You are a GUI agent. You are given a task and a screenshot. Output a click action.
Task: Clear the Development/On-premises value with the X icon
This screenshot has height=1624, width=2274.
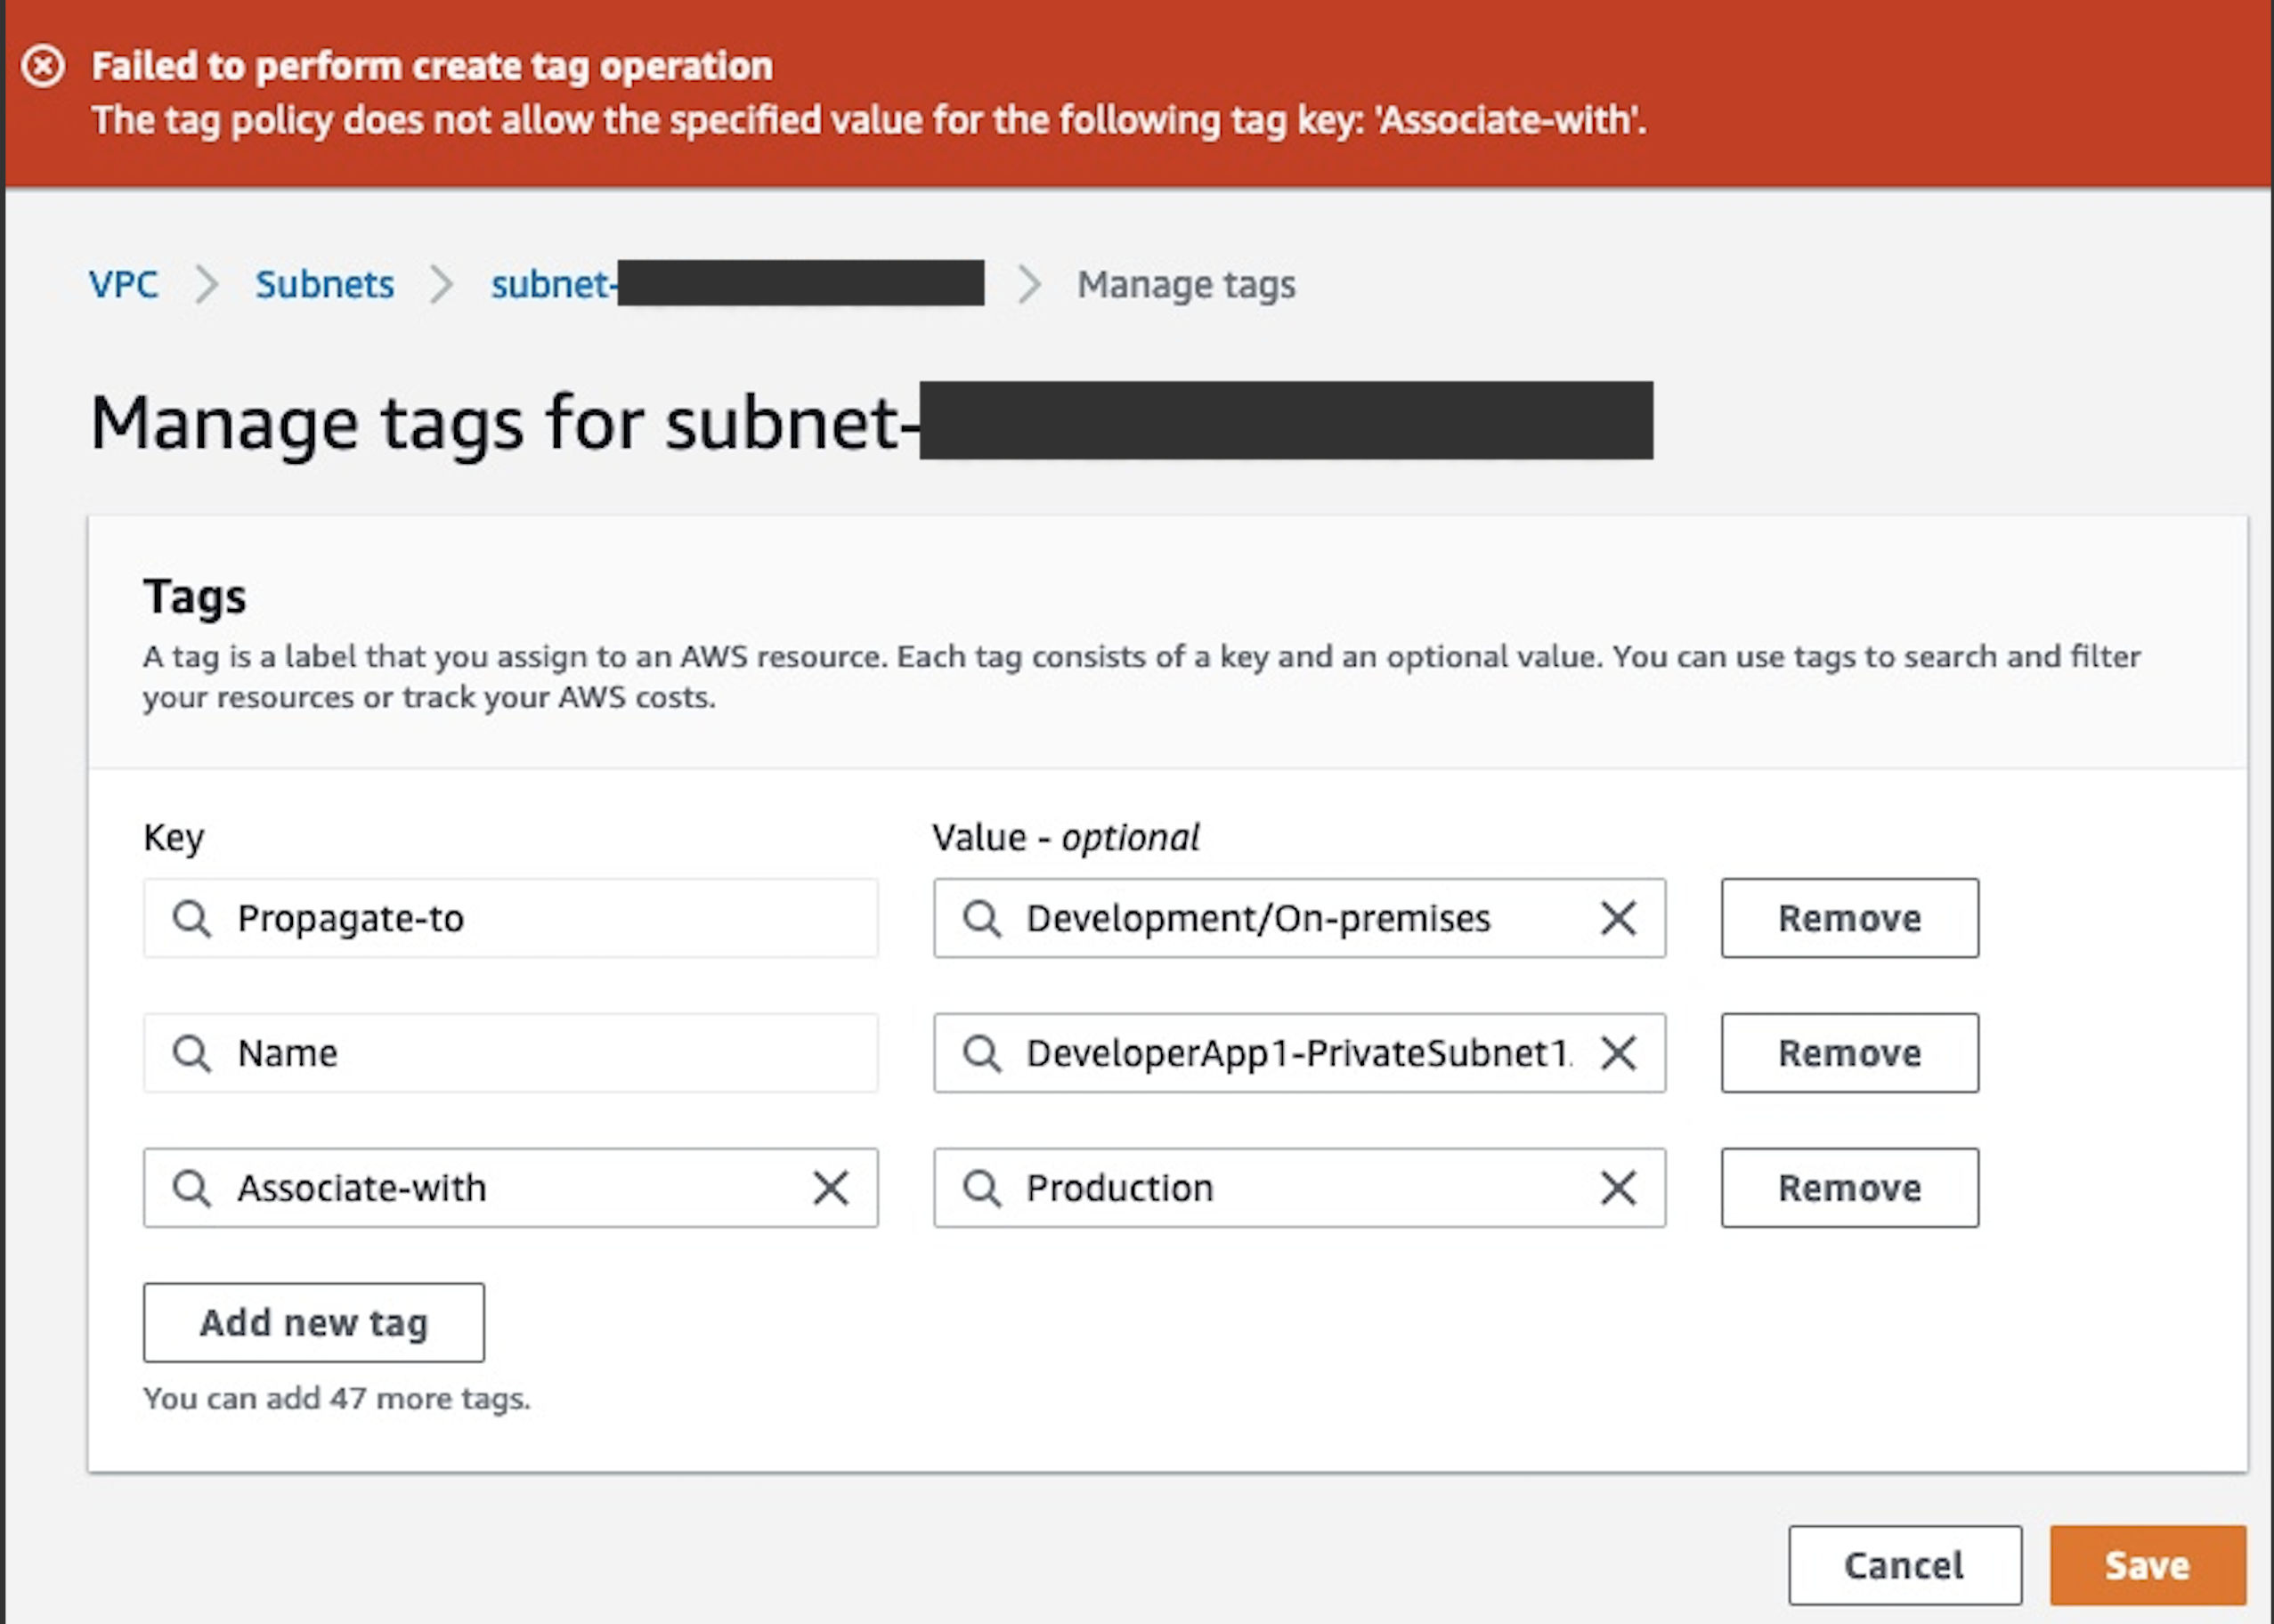(x=1617, y=918)
